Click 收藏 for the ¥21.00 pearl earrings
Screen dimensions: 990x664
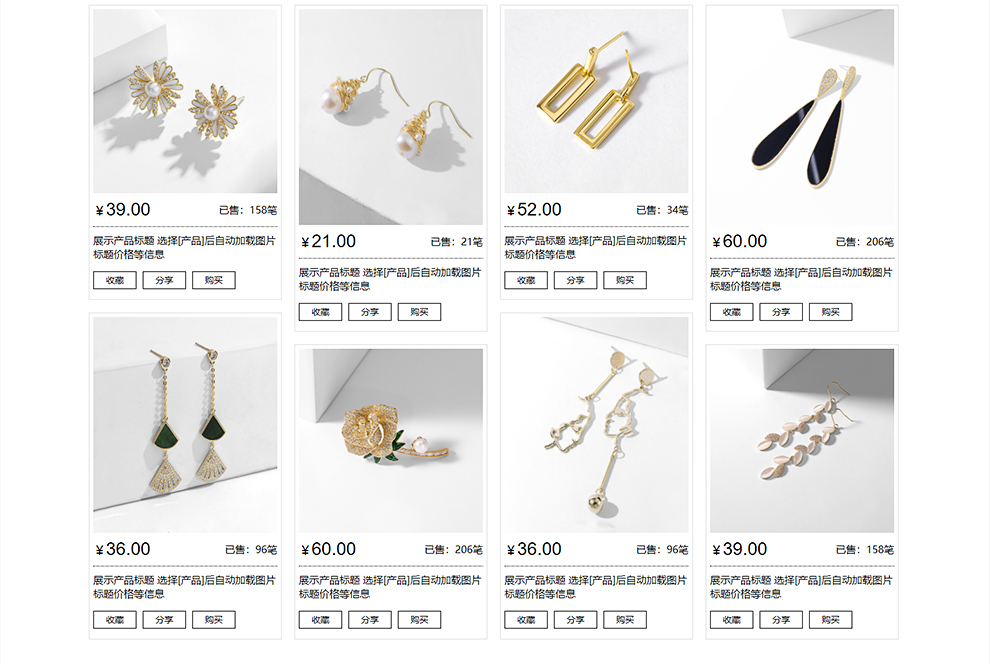click(x=321, y=312)
